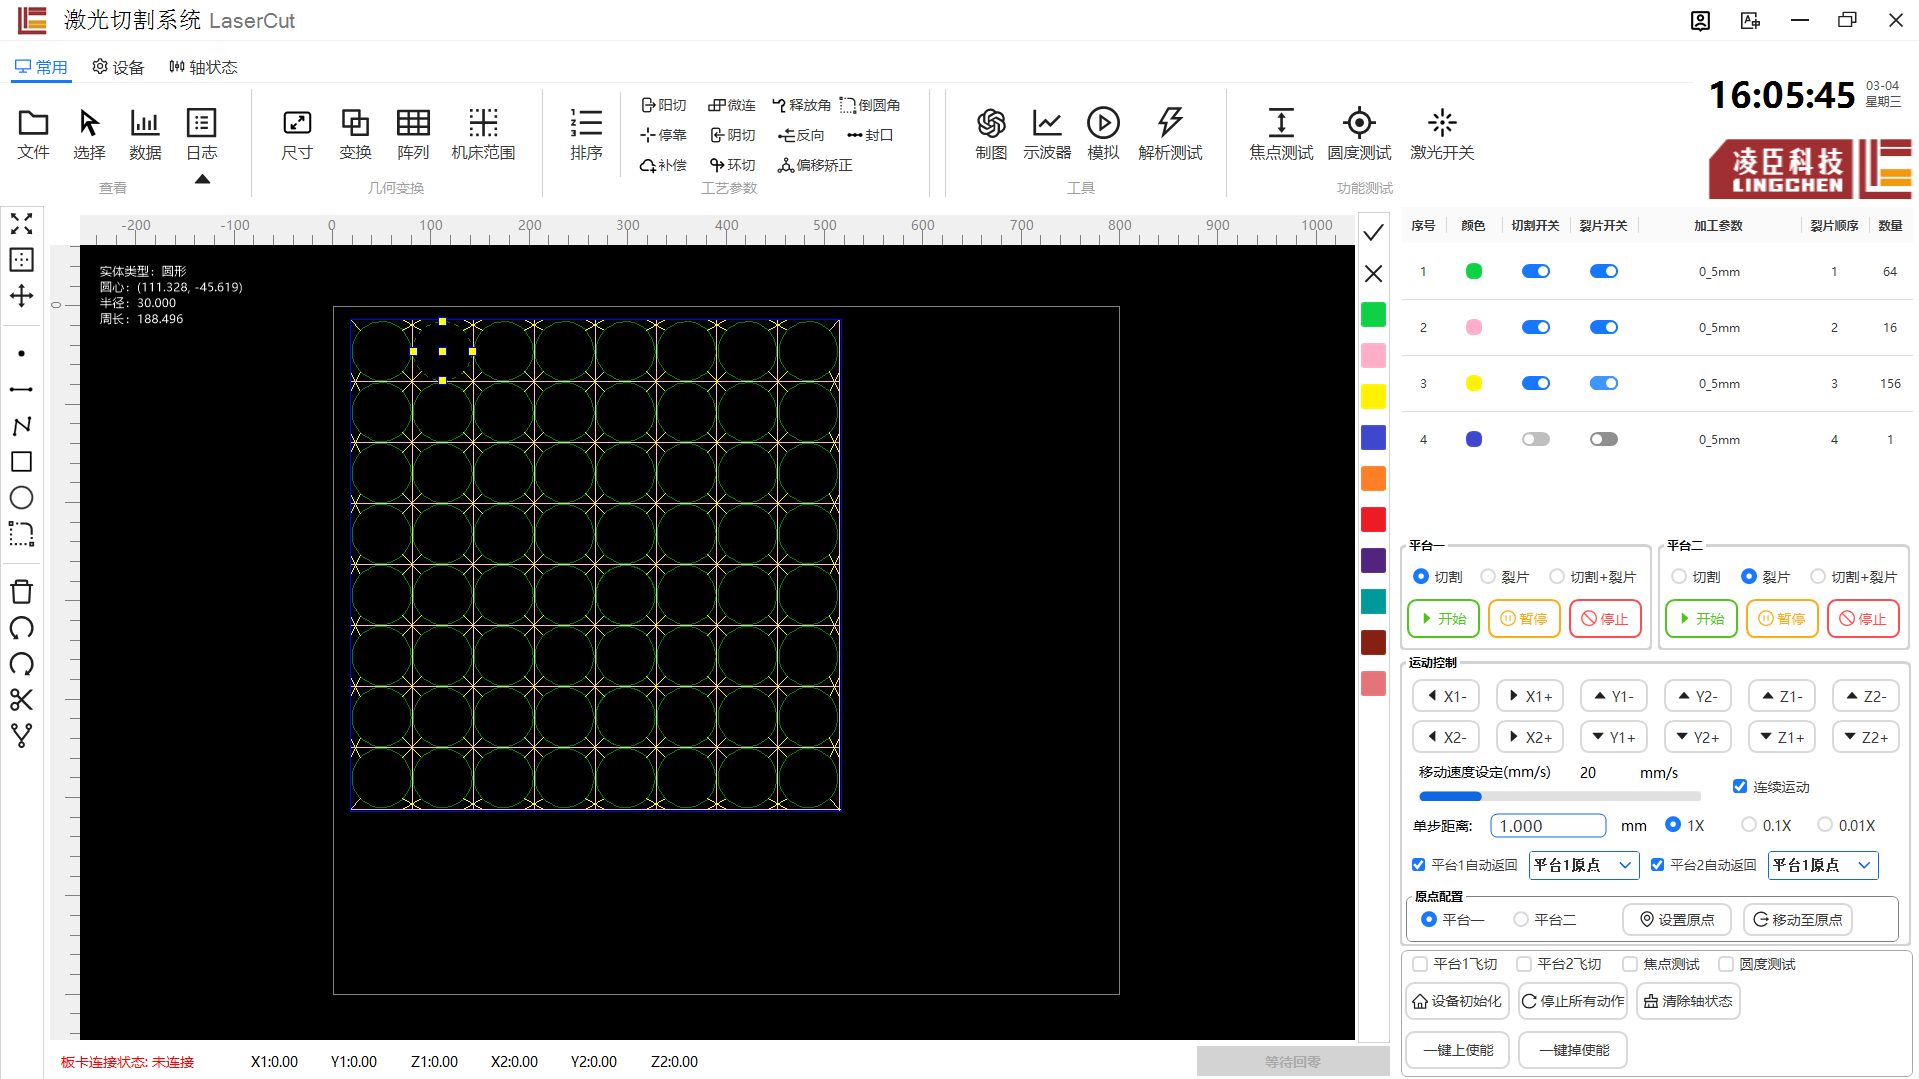Click the 偏移矫正 offset correction option
This screenshot has width=1919, height=1079.
tap(815, 165)
